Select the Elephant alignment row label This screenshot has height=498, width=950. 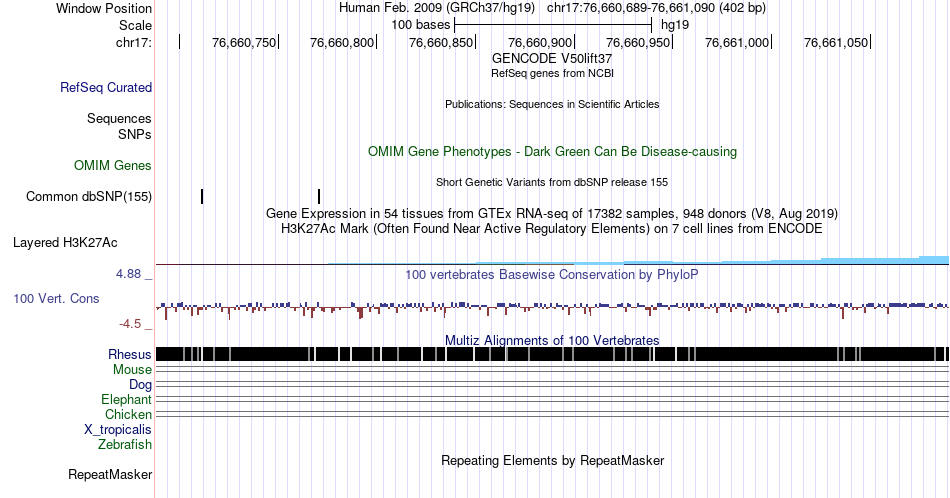(x=126, y=399)
